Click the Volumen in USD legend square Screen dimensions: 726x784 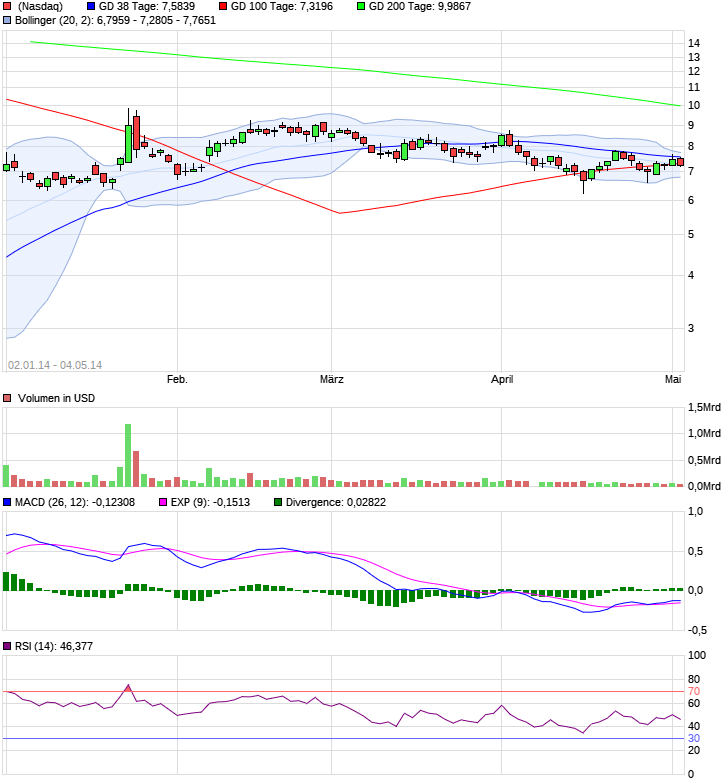pos(7,398)
